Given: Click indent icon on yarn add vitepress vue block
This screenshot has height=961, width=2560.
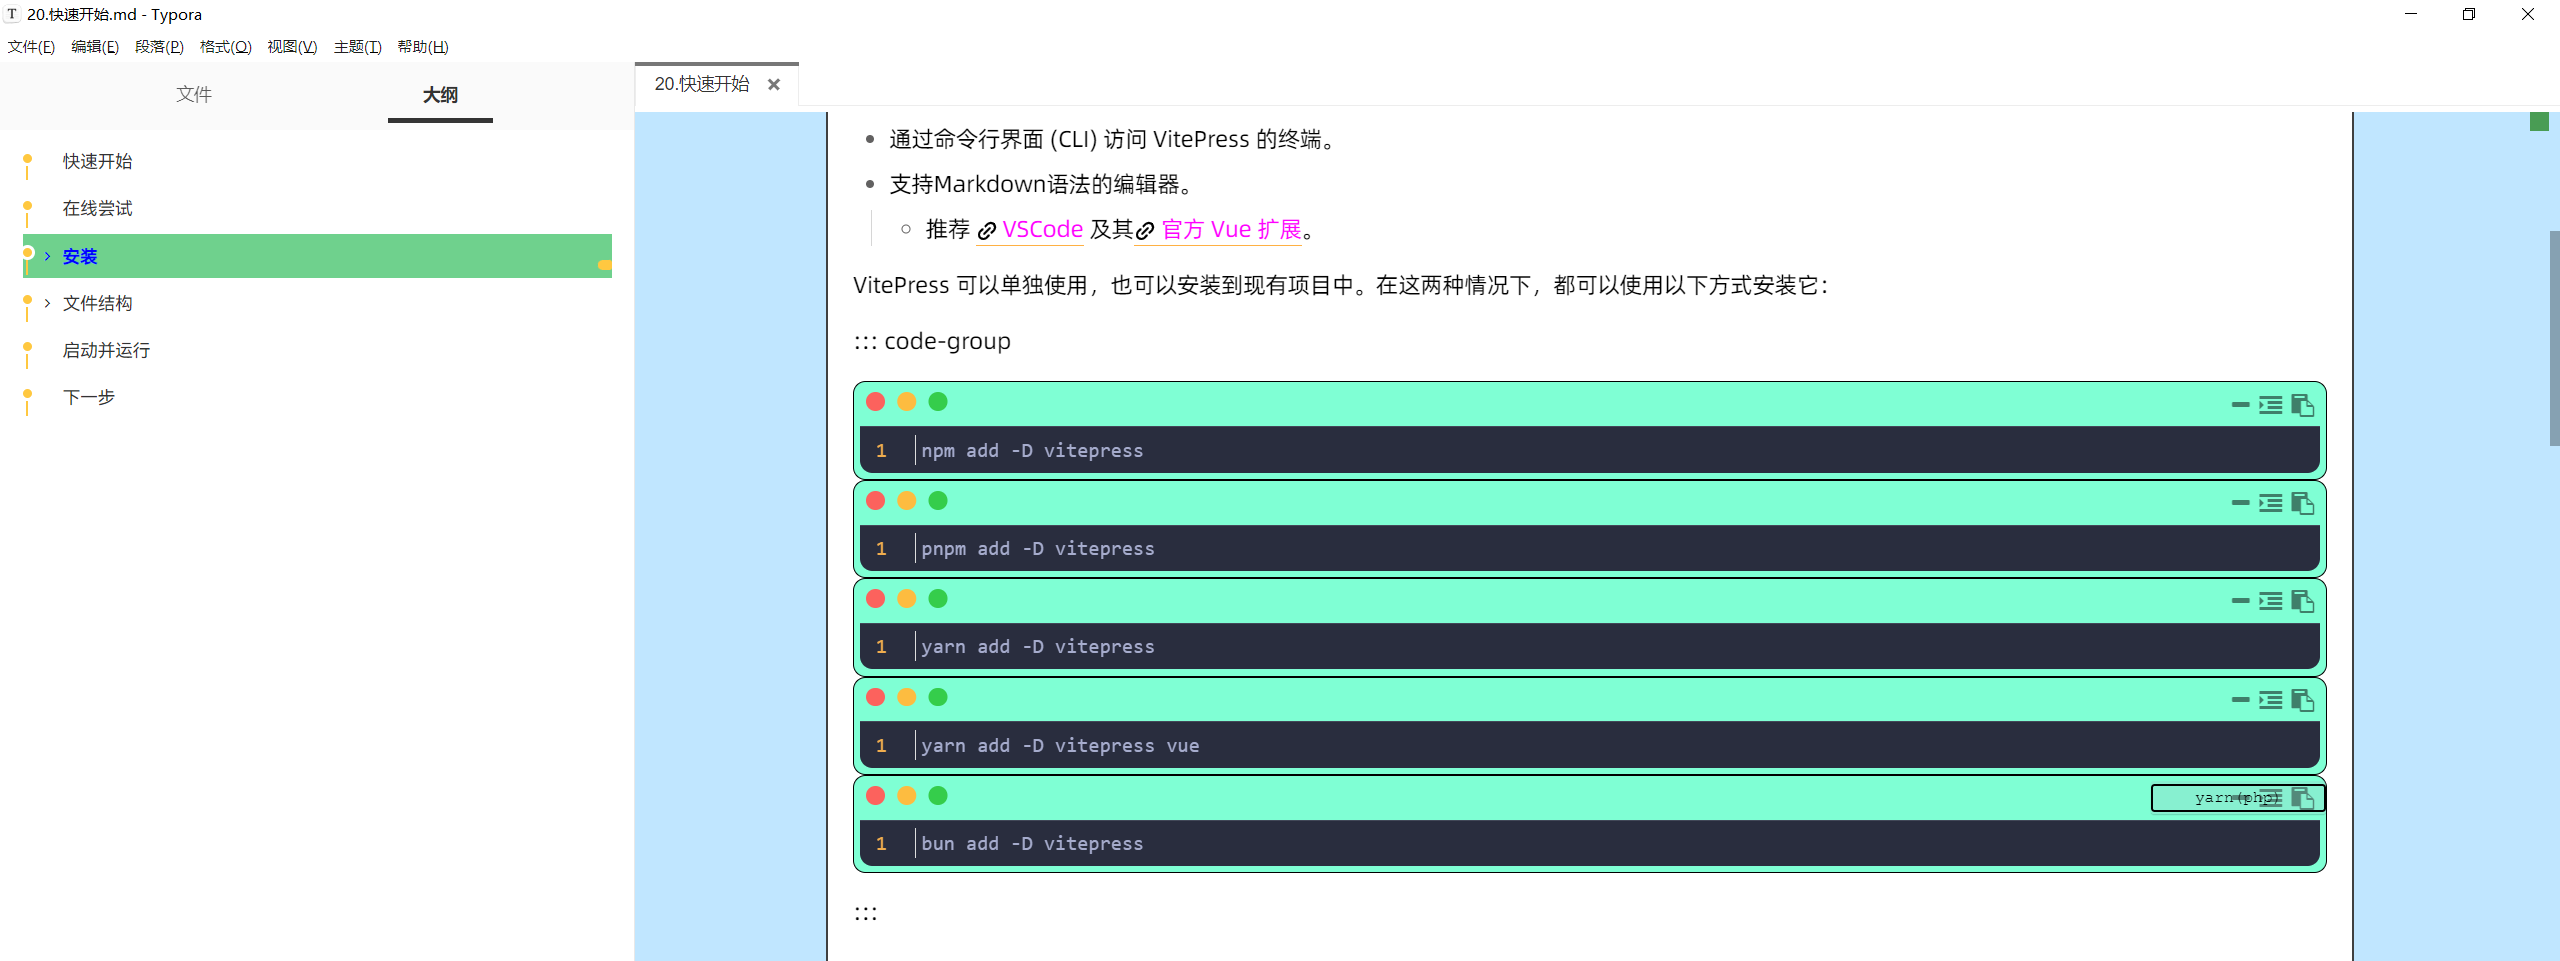Looking at the screenshot, I should 2270,700.
